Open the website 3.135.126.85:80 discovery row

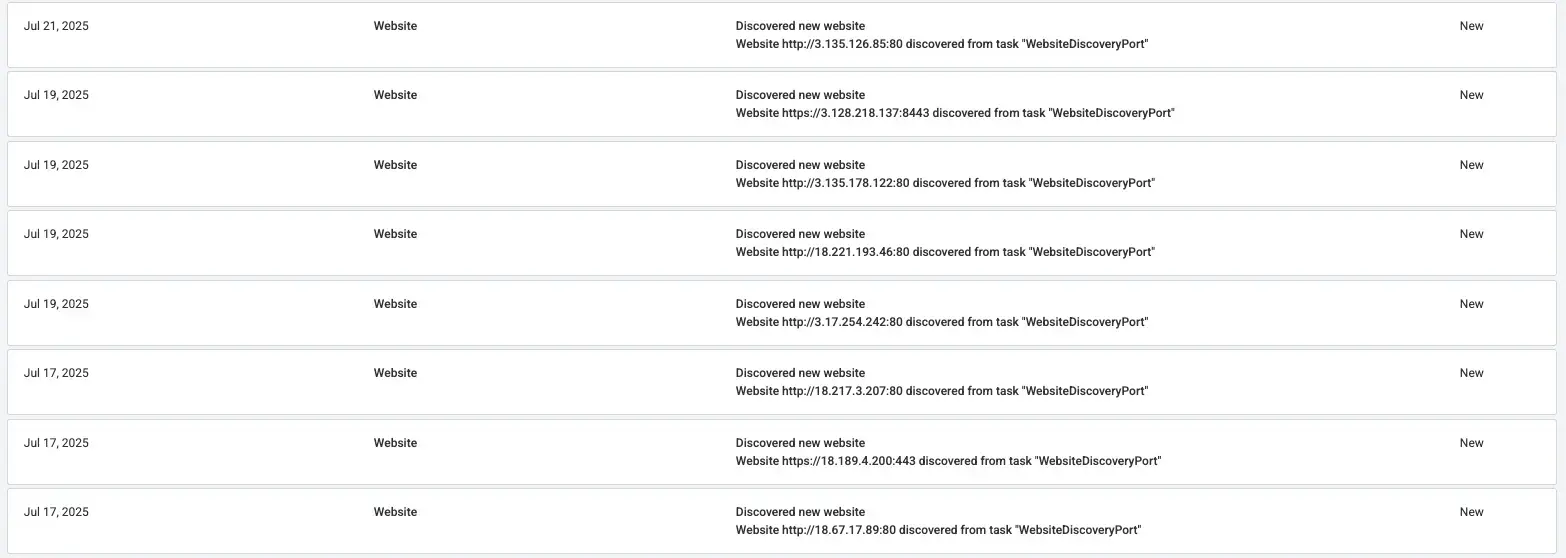[782, 35]
